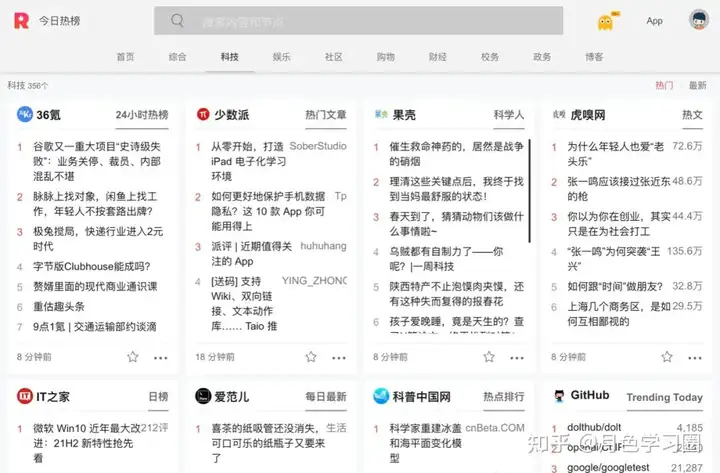Open article 脉脉上找对象，闲鱼上找工作

pos(95,204)
